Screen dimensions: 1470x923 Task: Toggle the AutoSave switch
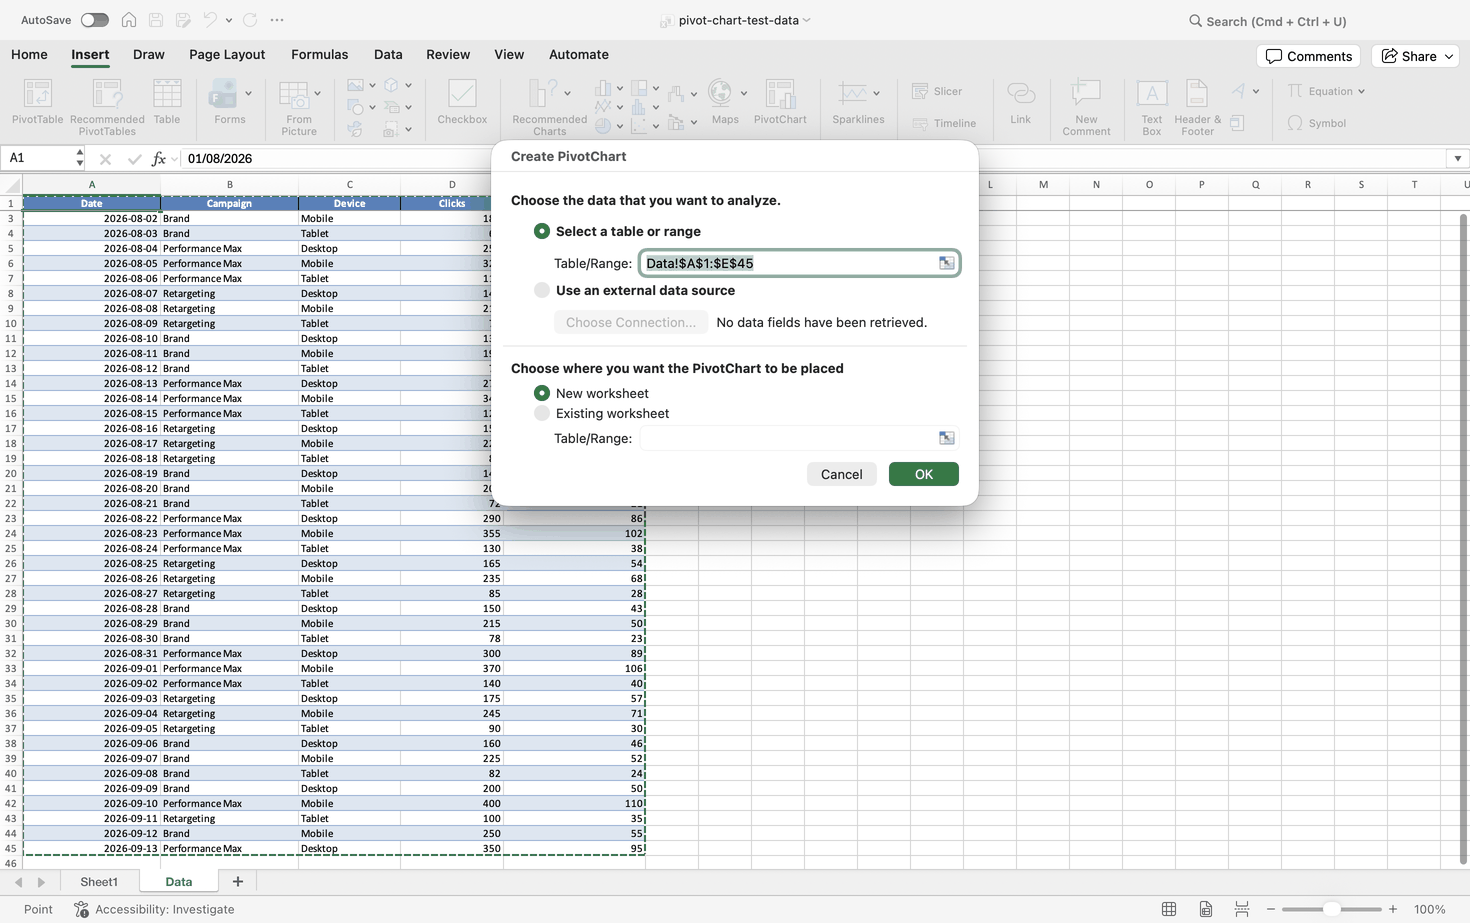point(95,20)
